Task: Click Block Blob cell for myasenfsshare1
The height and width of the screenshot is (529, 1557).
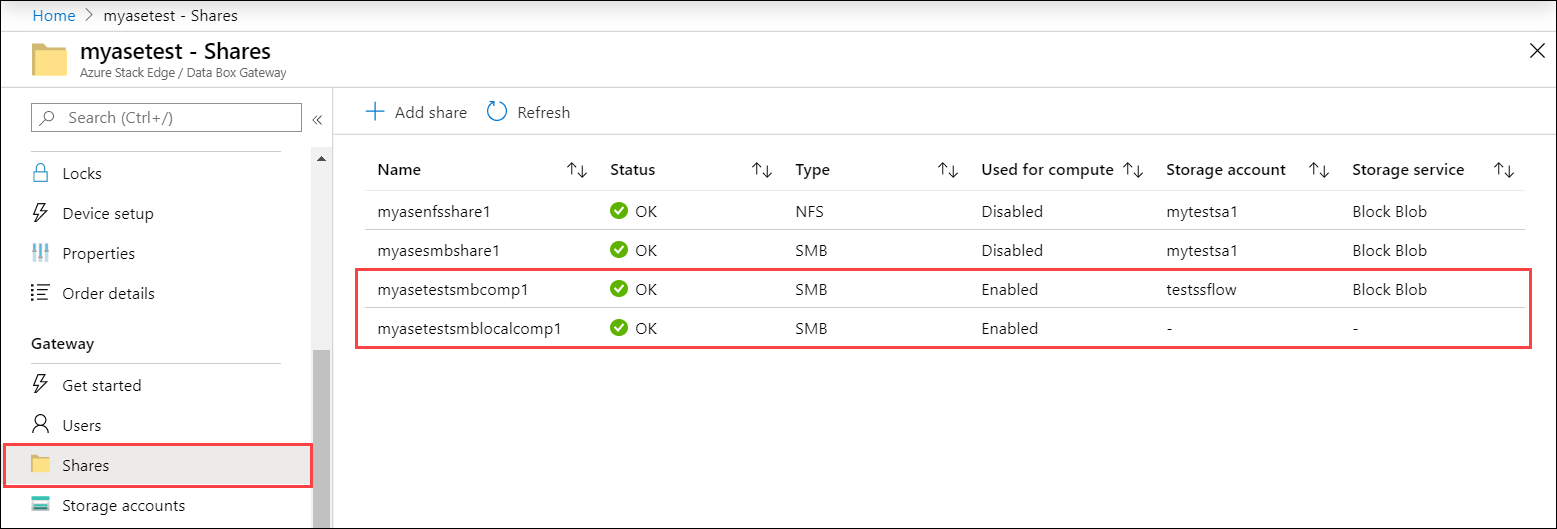Action: click(1389, 211)
